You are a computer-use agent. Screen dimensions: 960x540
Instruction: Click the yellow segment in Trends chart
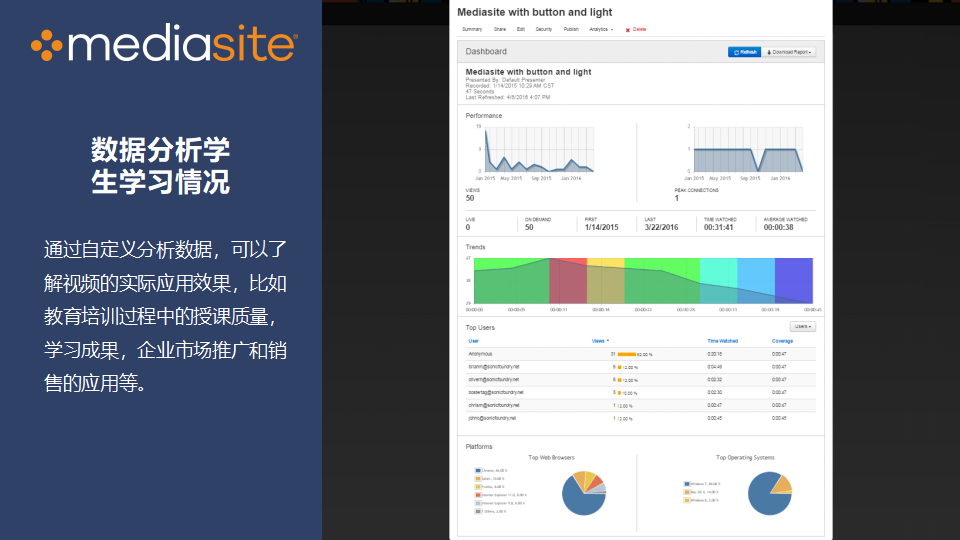[606, 280]
